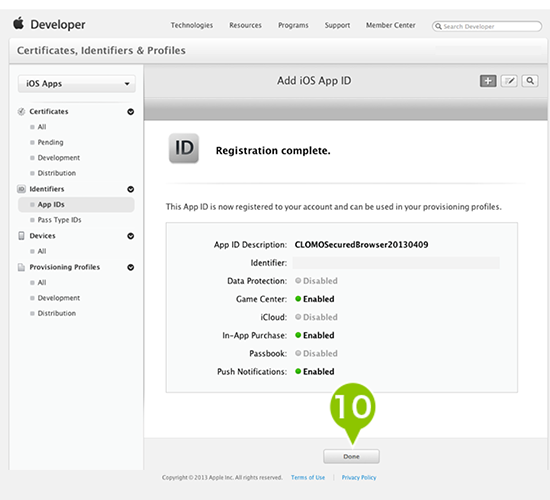Click the Devices phone icon
550x500 pixels.
coord(21,235)
